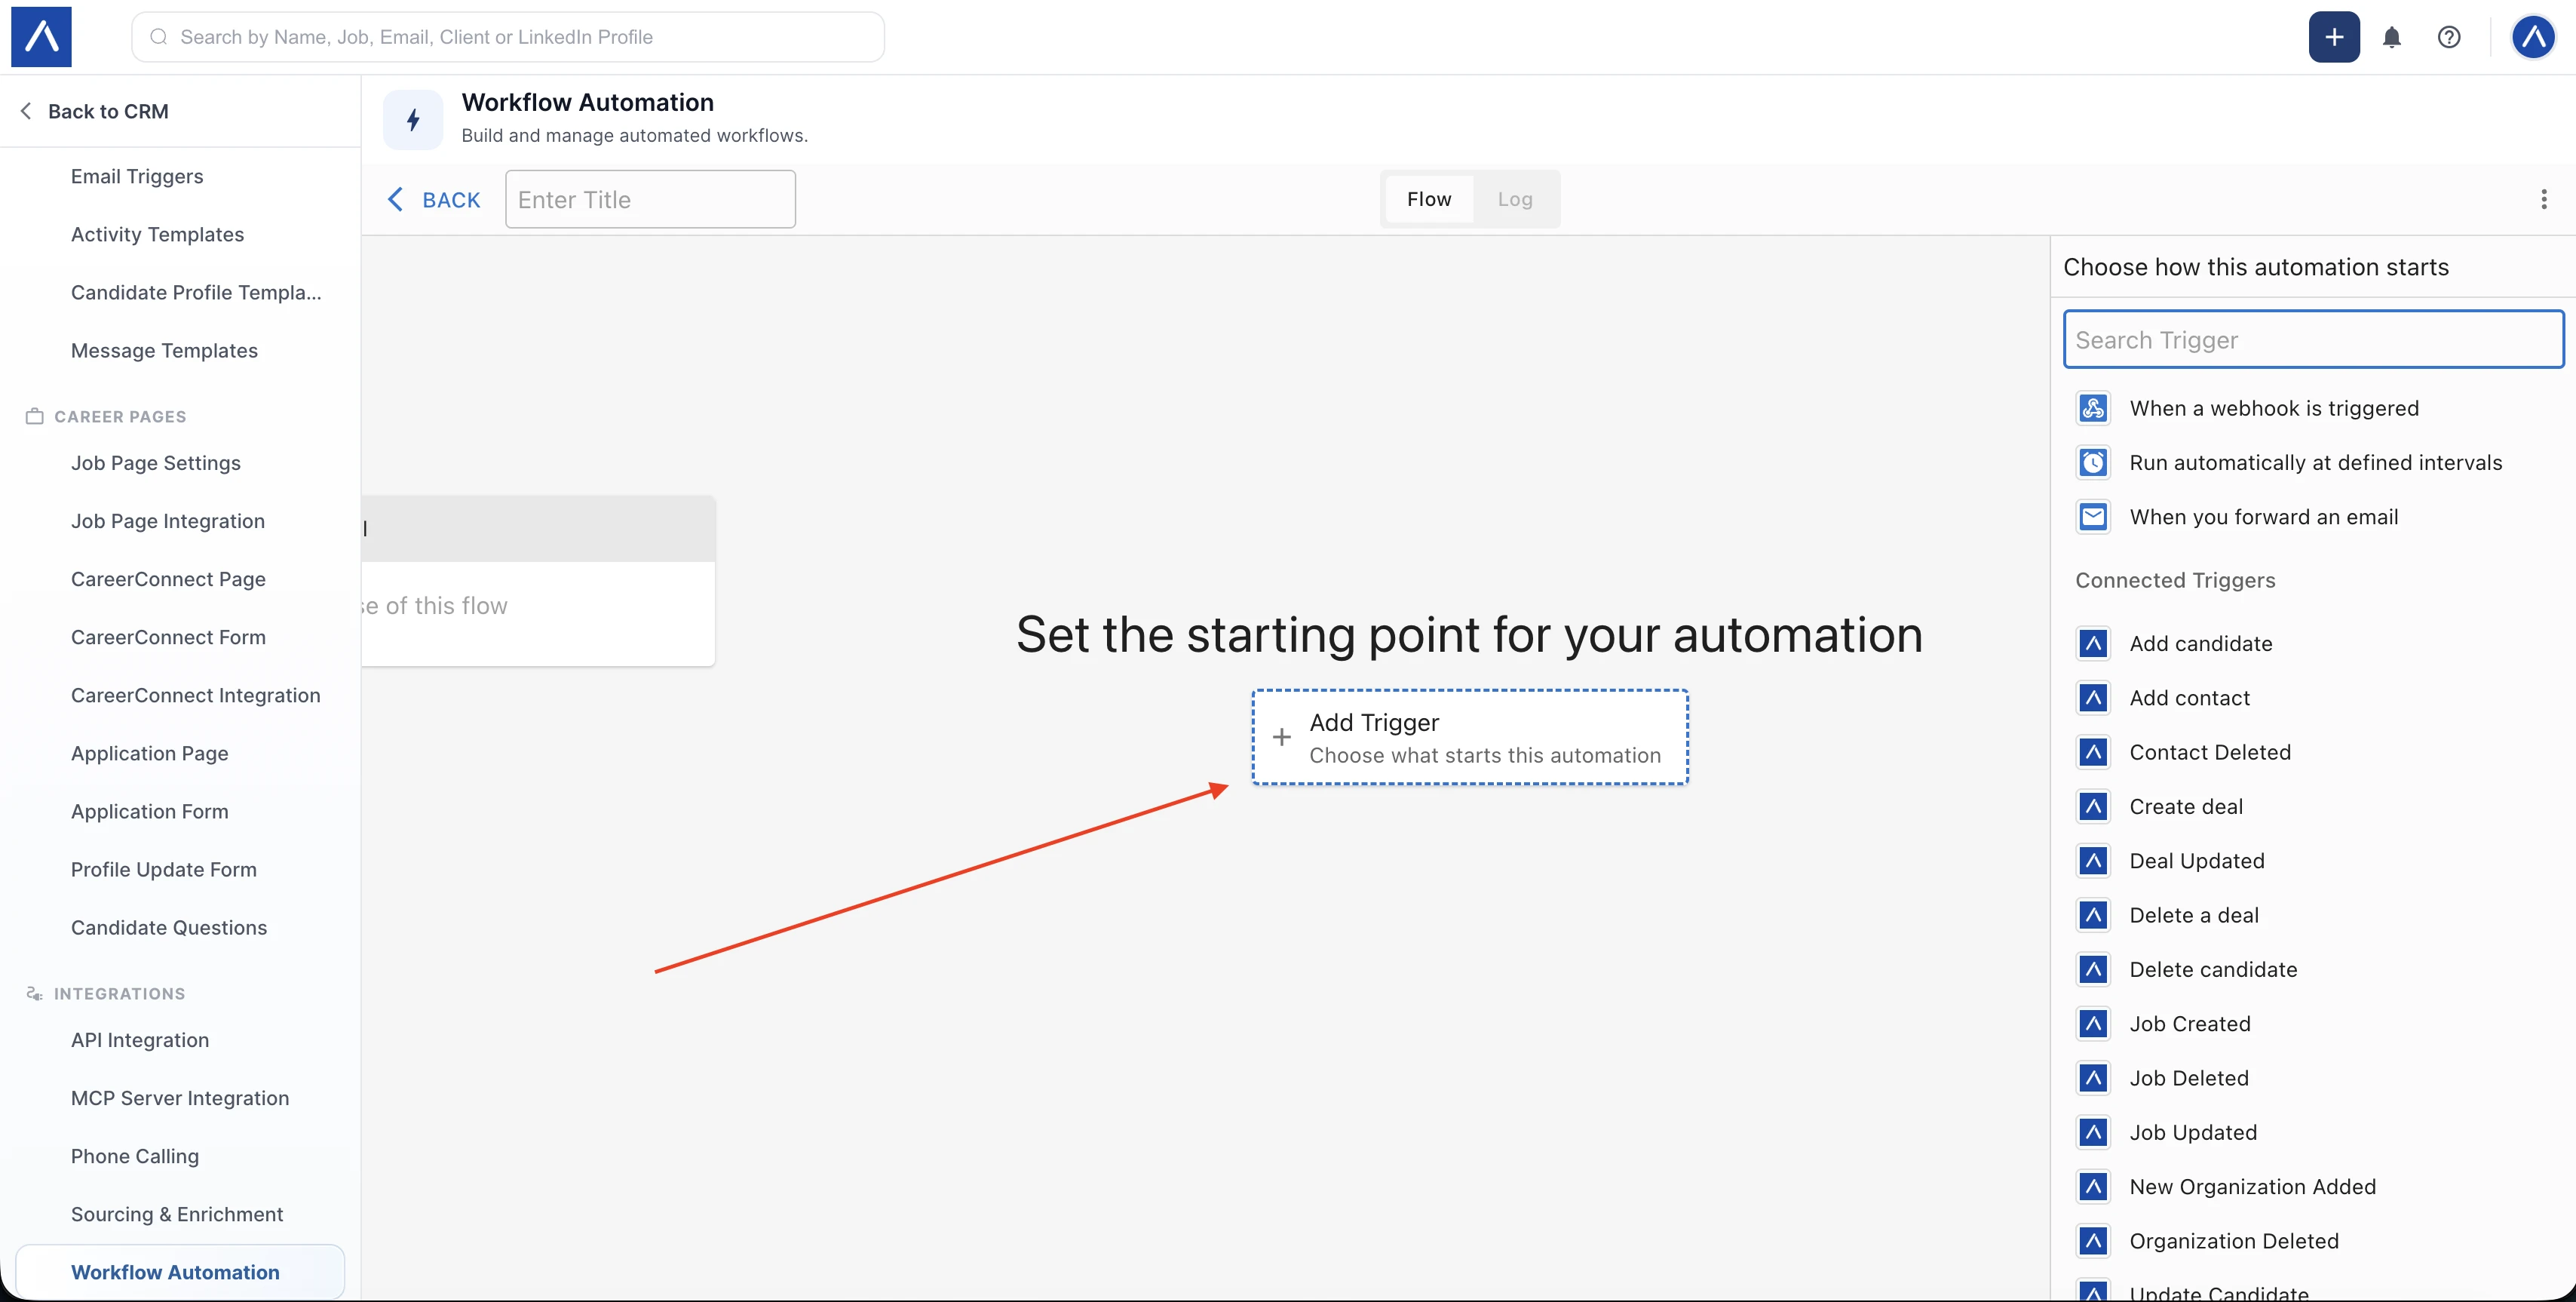Open API Integration
The height and width of the screenshot is (1302, 2576).
pyautogui.click(x=139, y=1040)
